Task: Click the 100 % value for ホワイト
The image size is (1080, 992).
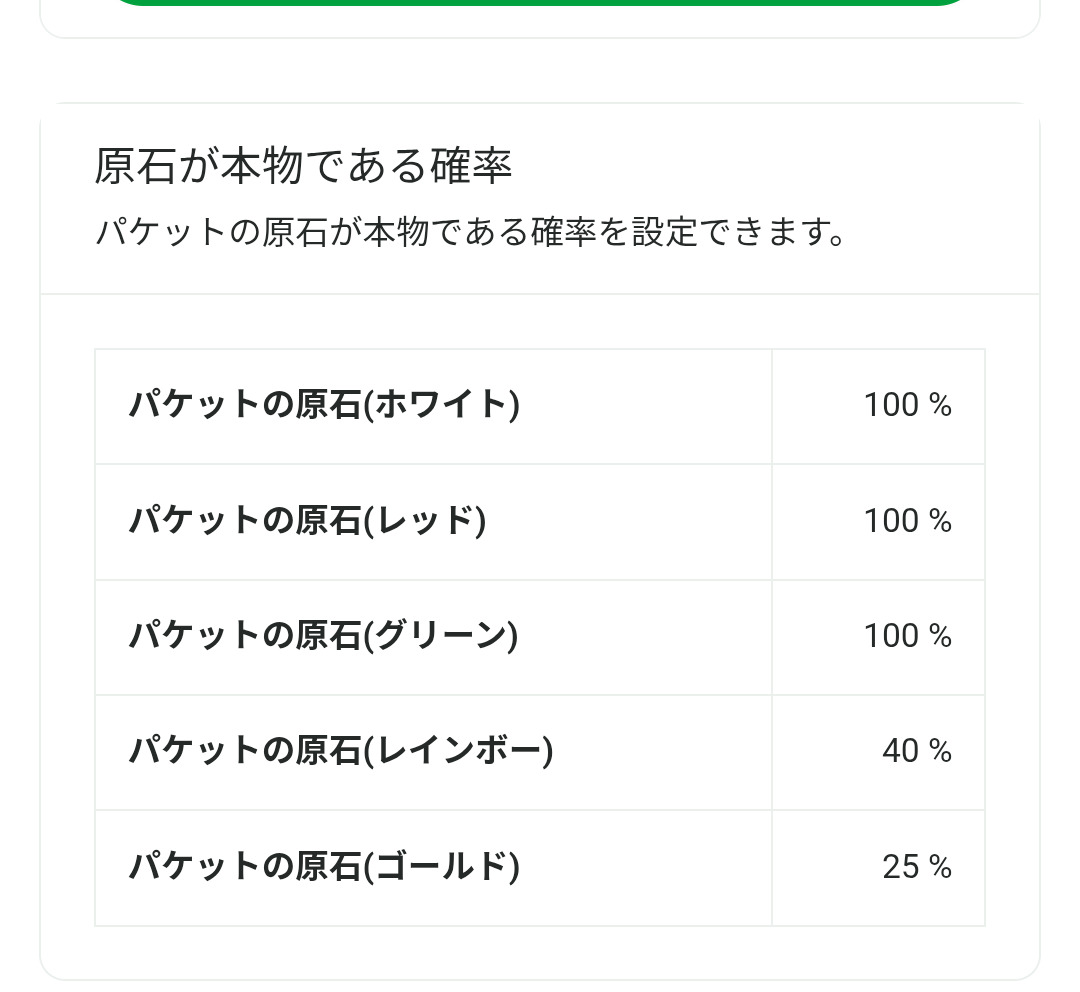Action: pyautogui.click(x=907, y=405)
